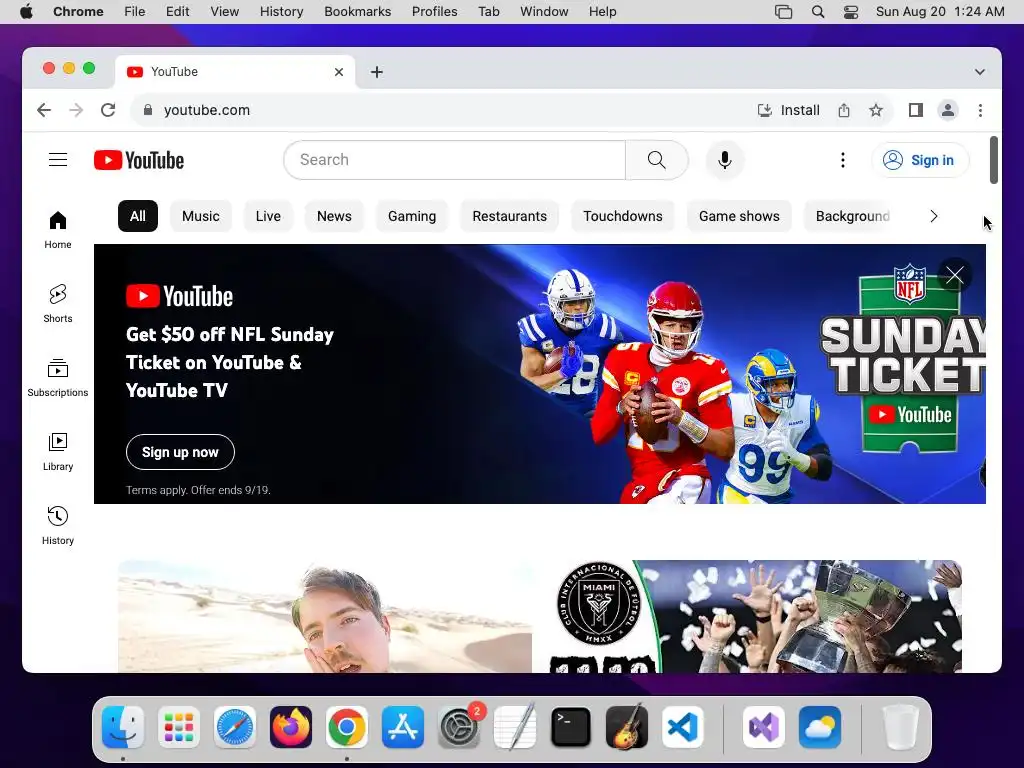
Task: Open the App Store from Dock
Action: [403, 727]
